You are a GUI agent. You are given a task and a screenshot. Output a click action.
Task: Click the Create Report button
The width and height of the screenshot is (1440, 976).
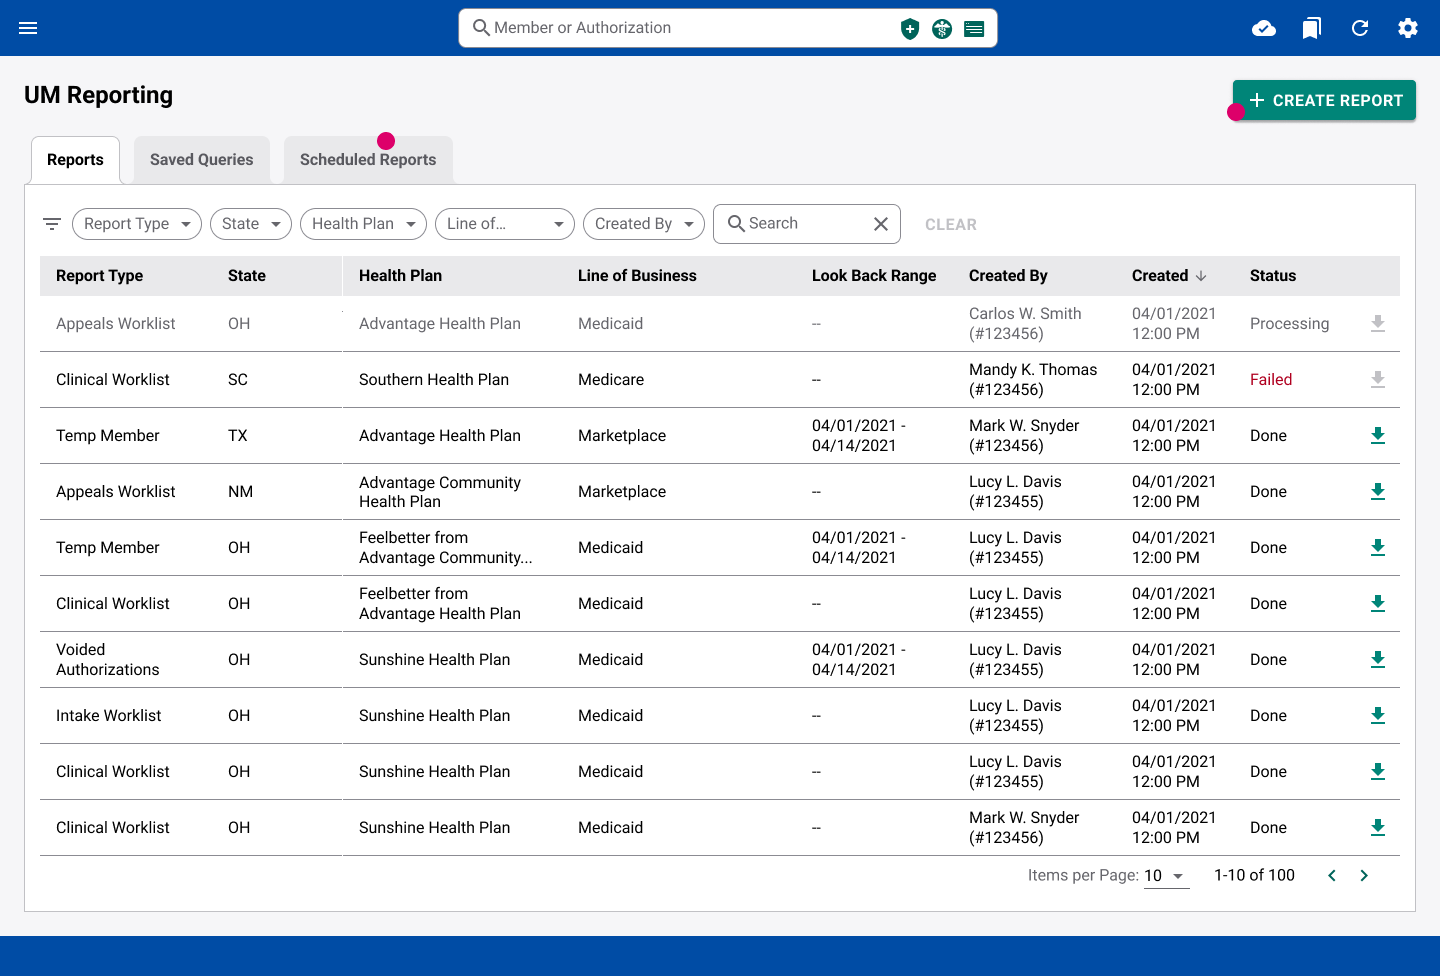(1324, 100)
